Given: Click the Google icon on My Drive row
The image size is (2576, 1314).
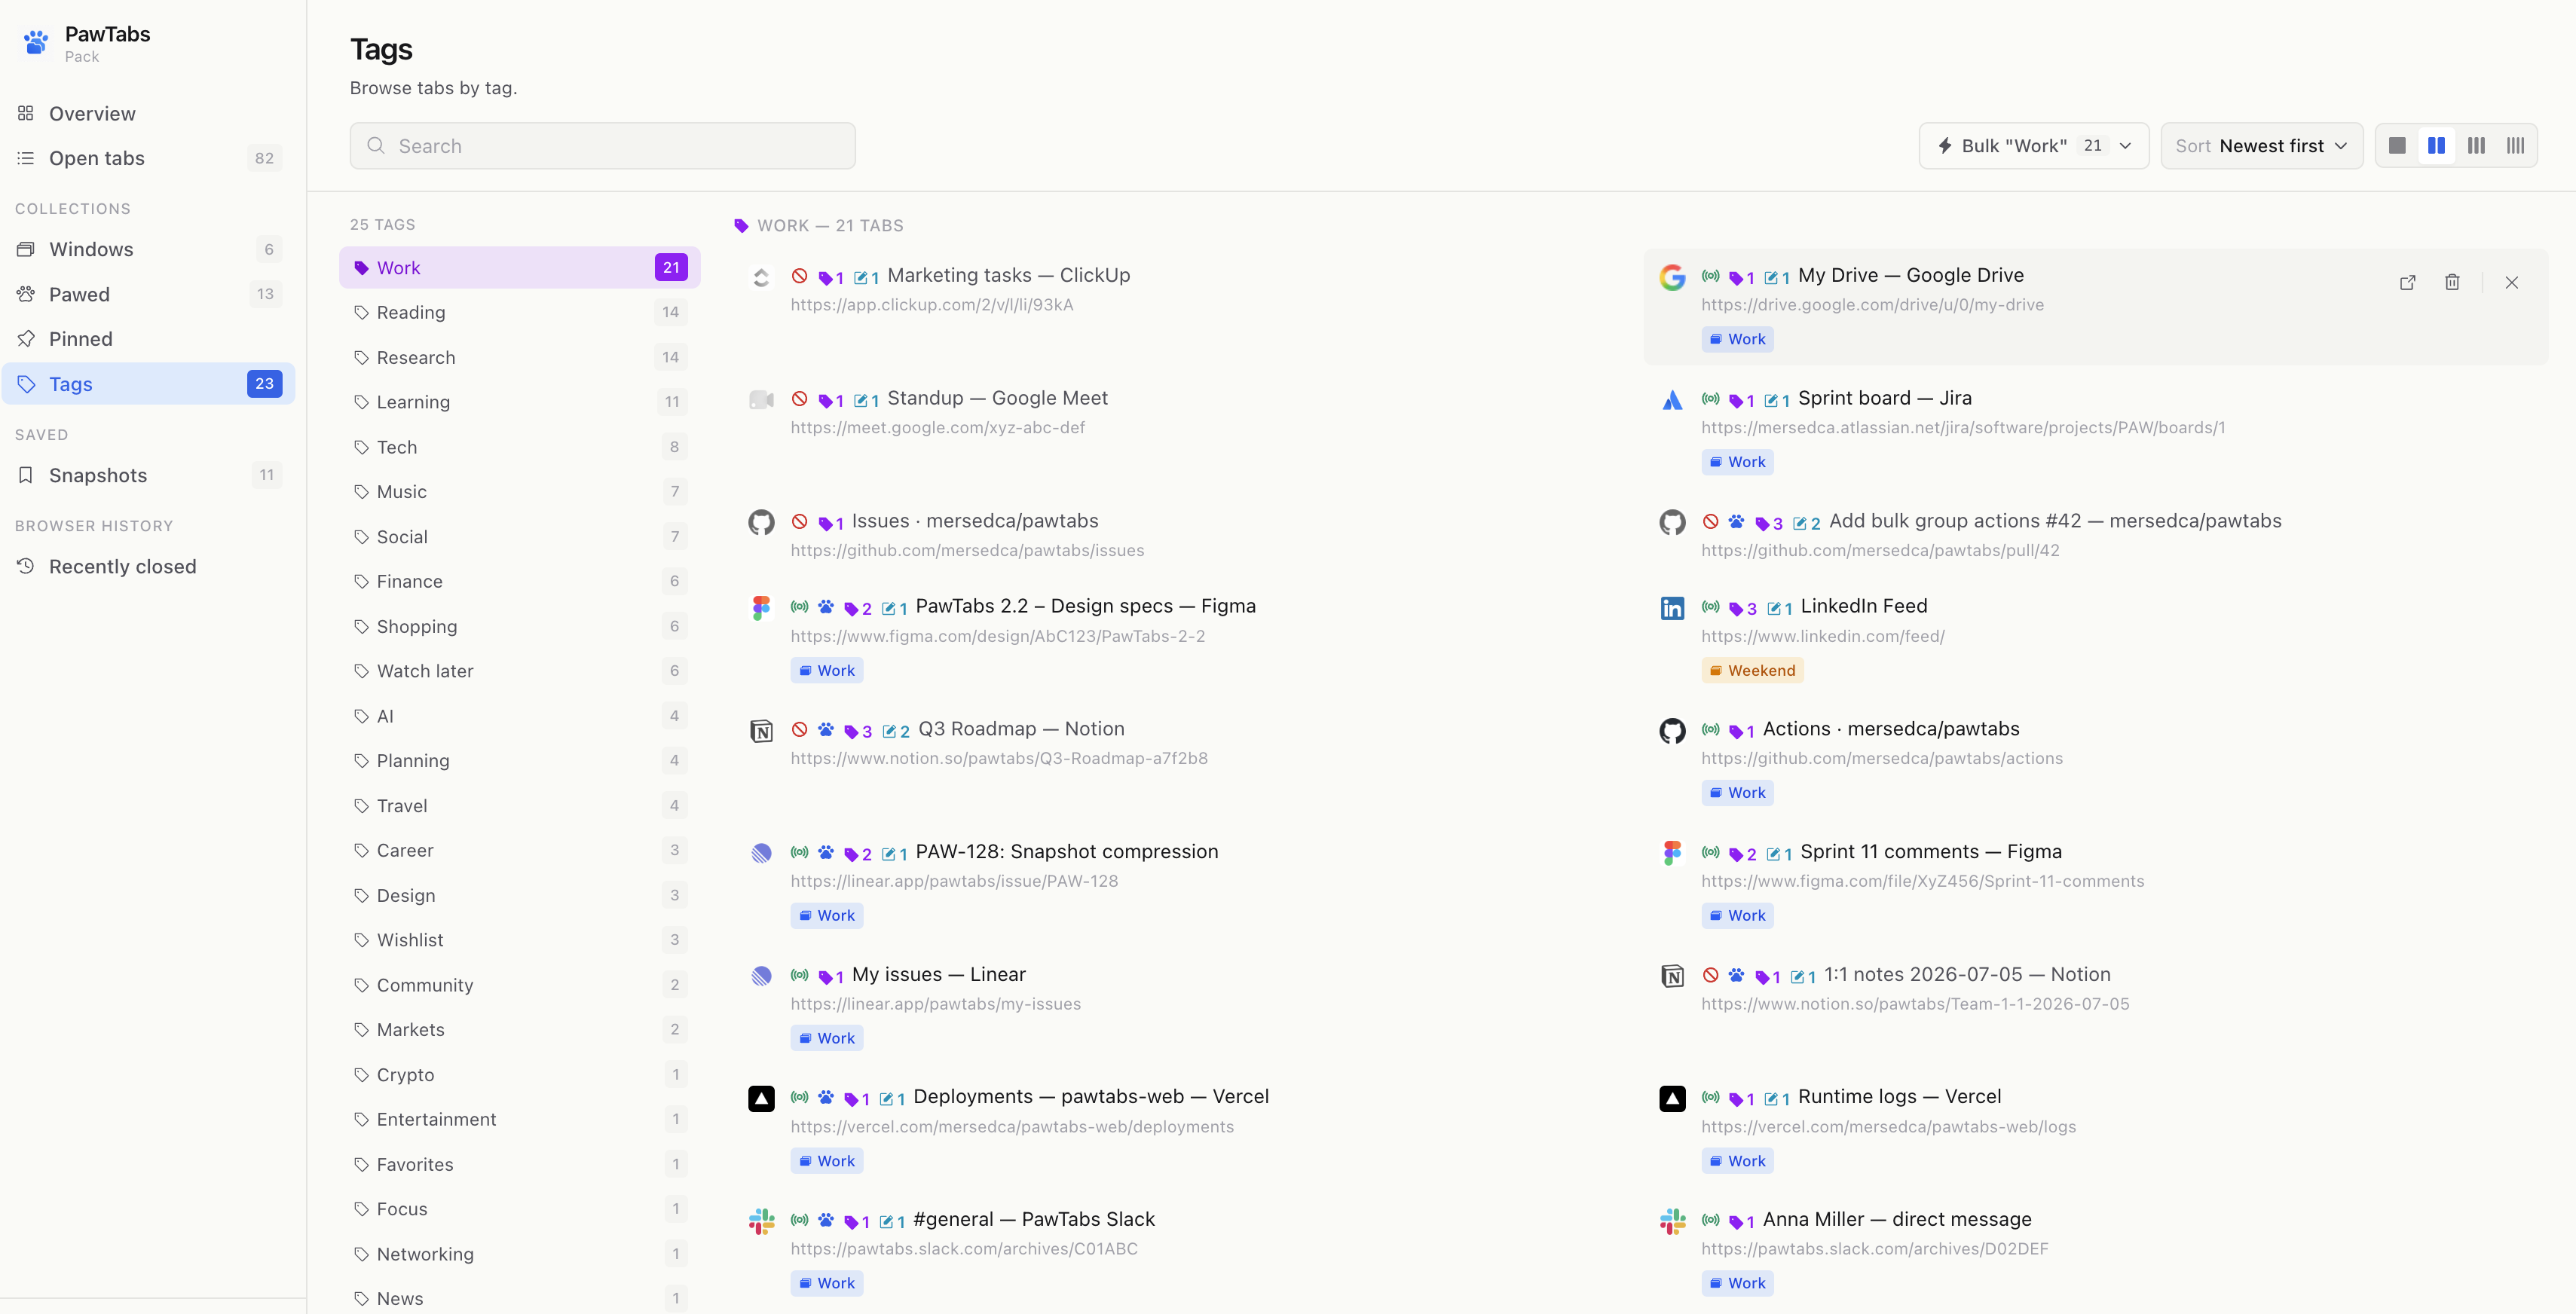Looking at the screenshot, I should pos(1672,277).
